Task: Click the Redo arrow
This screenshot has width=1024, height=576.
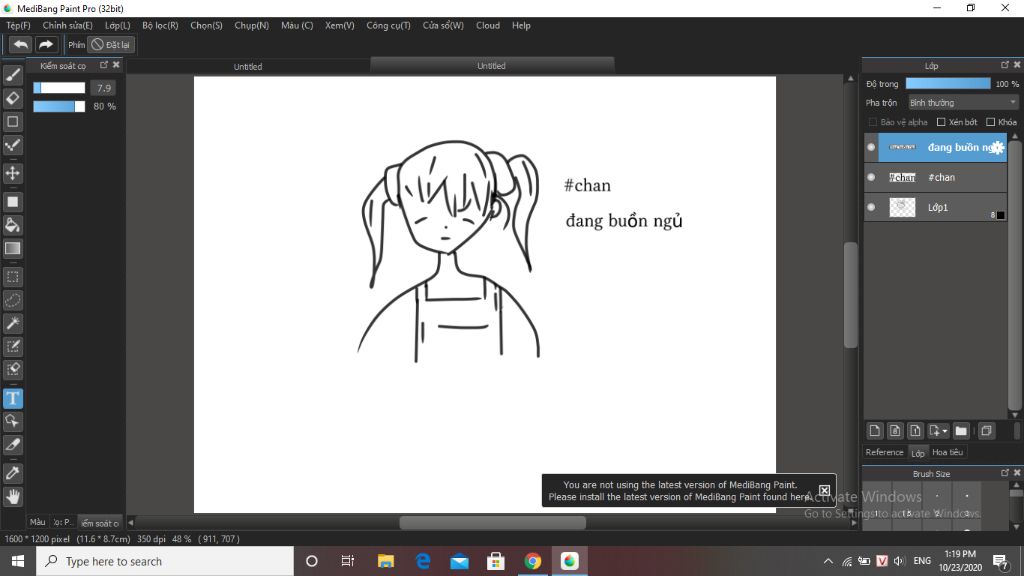Action: 46,44
